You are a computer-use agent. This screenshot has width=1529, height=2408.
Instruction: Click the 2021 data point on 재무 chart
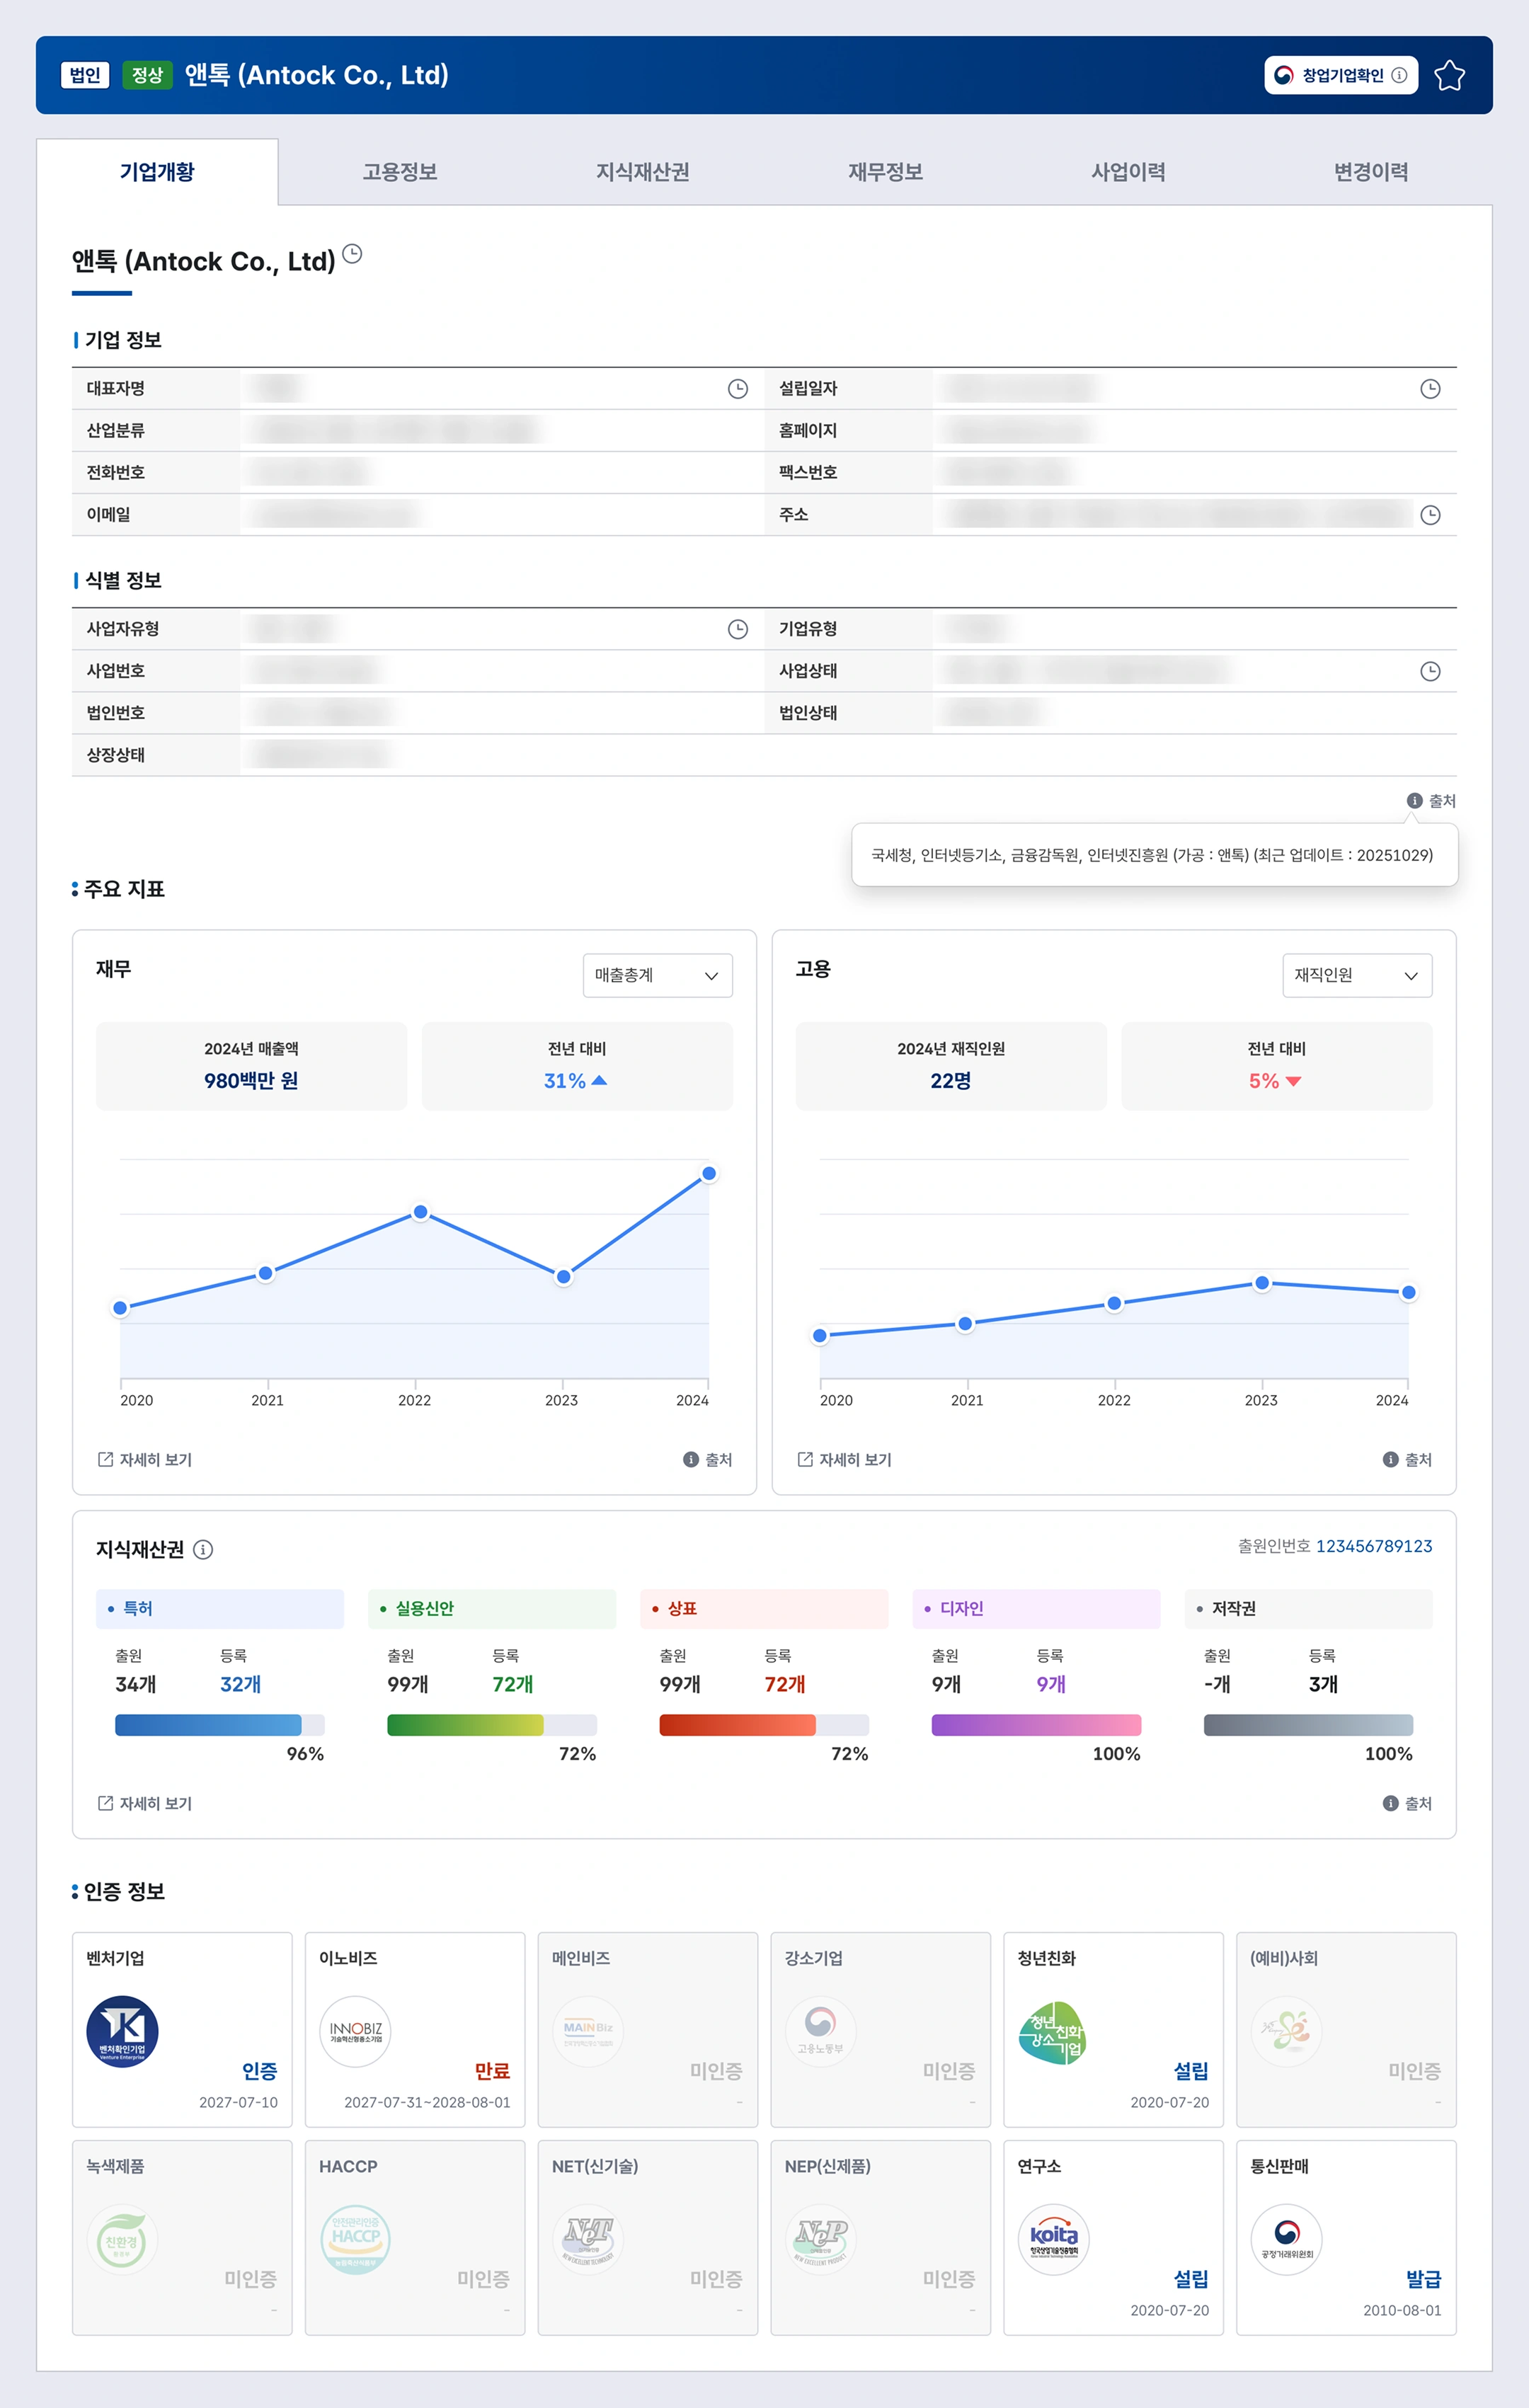pyautogui.click(x=265, y=1273)
